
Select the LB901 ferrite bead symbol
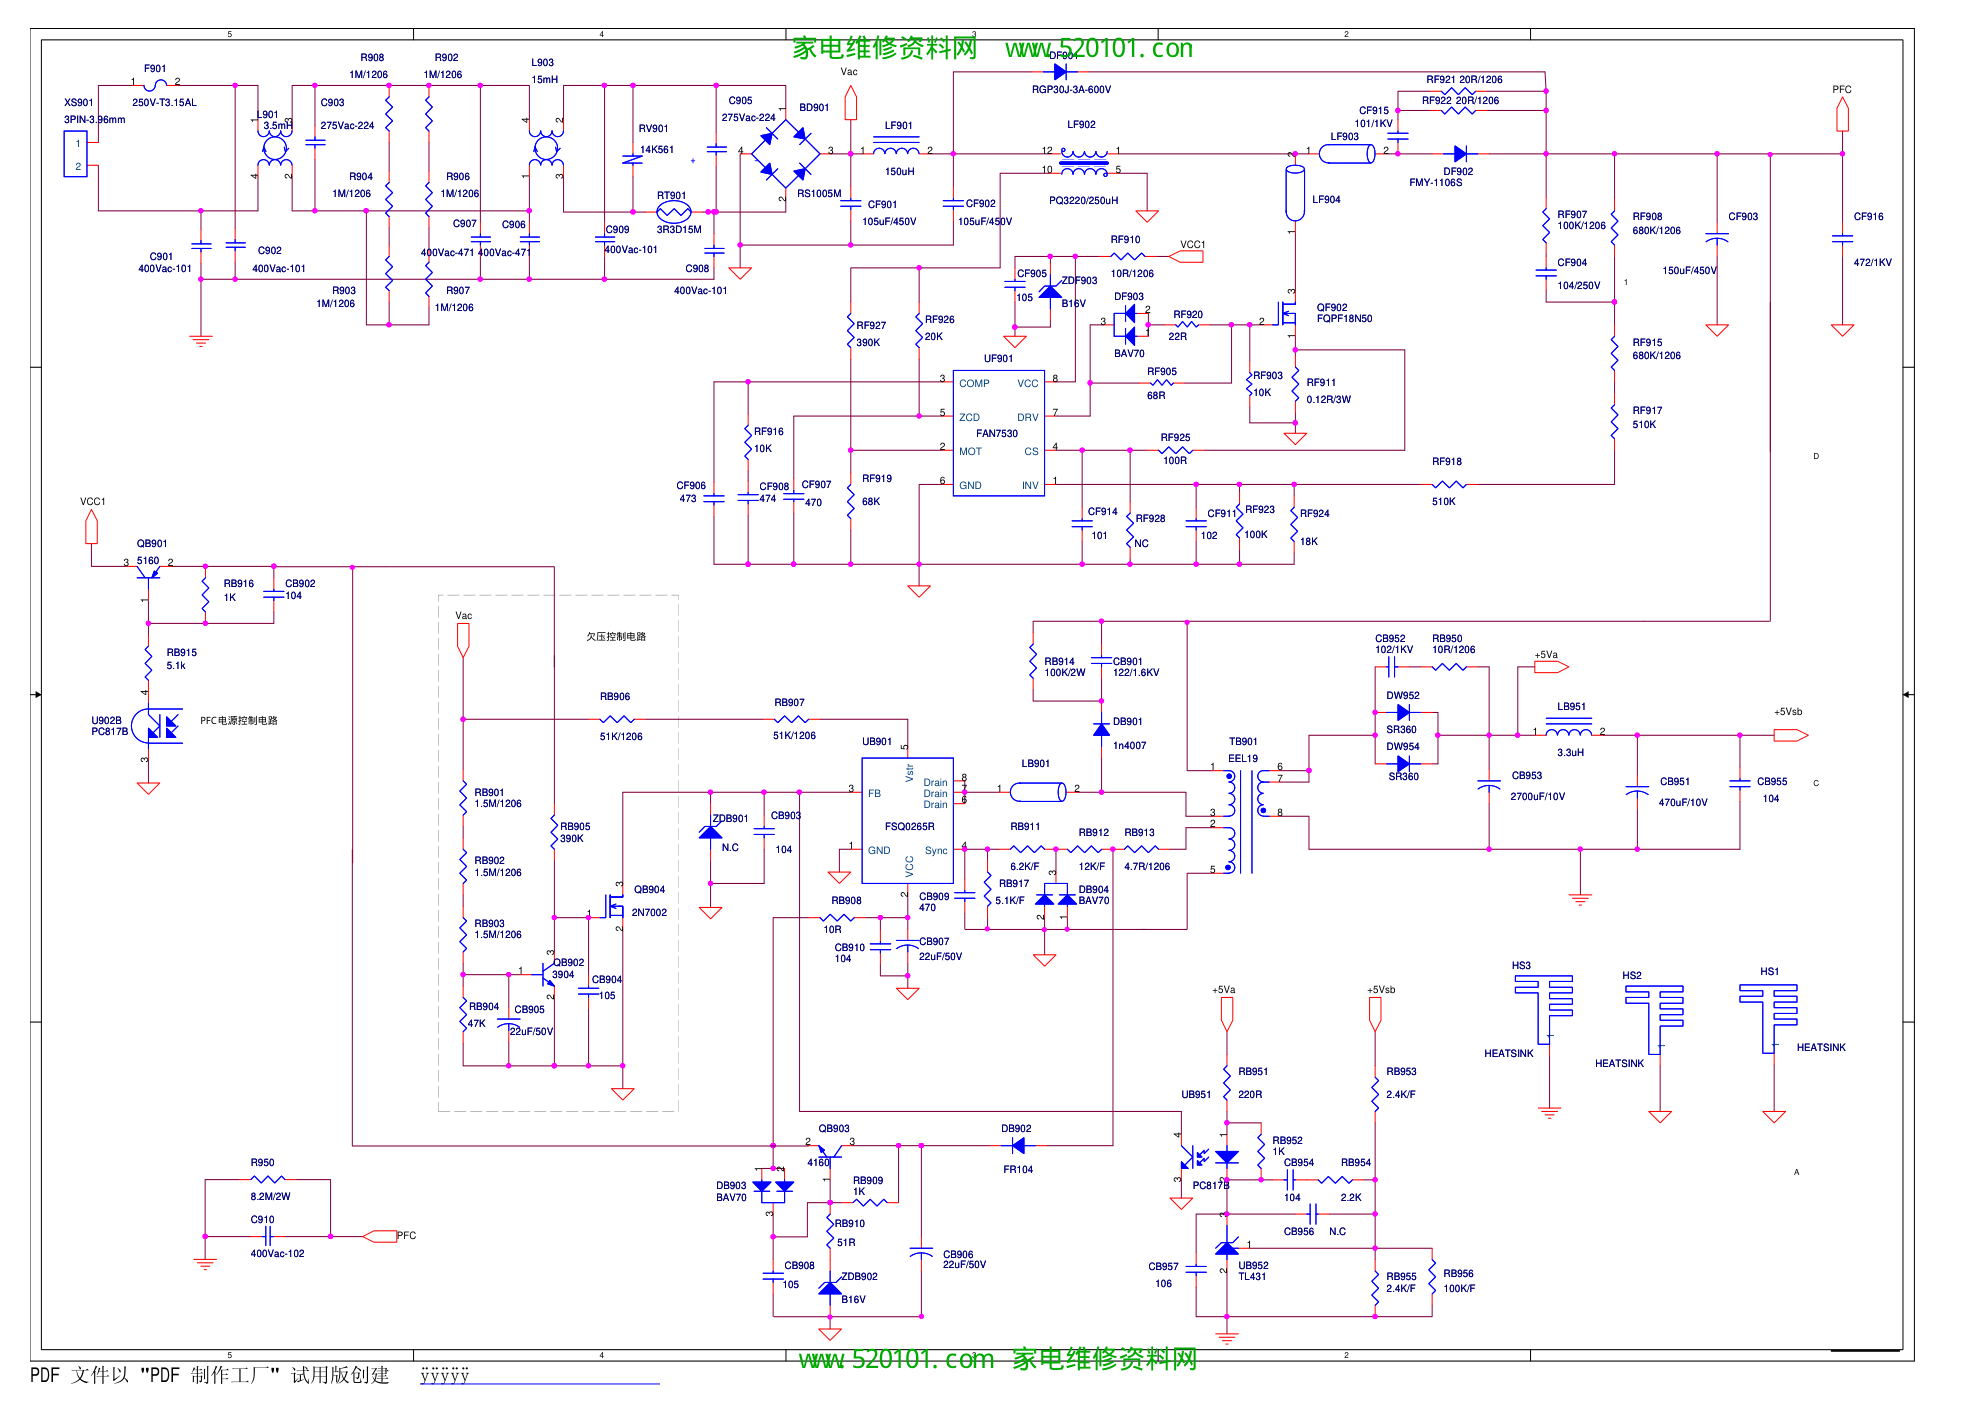point(1038,792)
